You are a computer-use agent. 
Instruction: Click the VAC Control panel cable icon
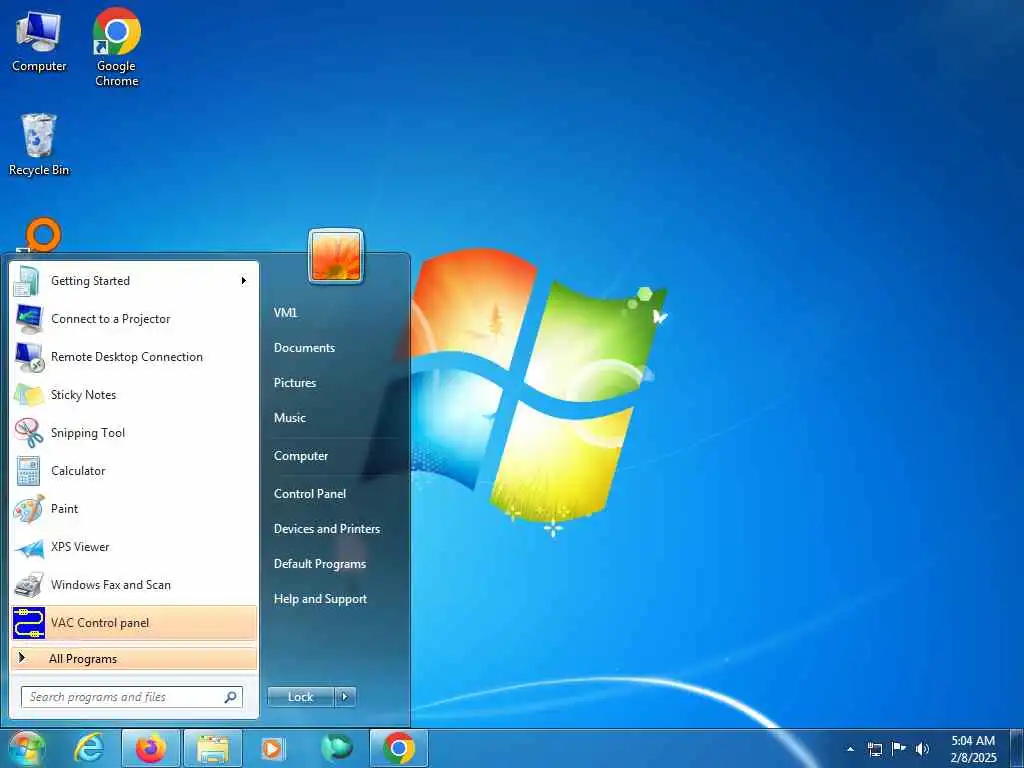pos(29,623)
